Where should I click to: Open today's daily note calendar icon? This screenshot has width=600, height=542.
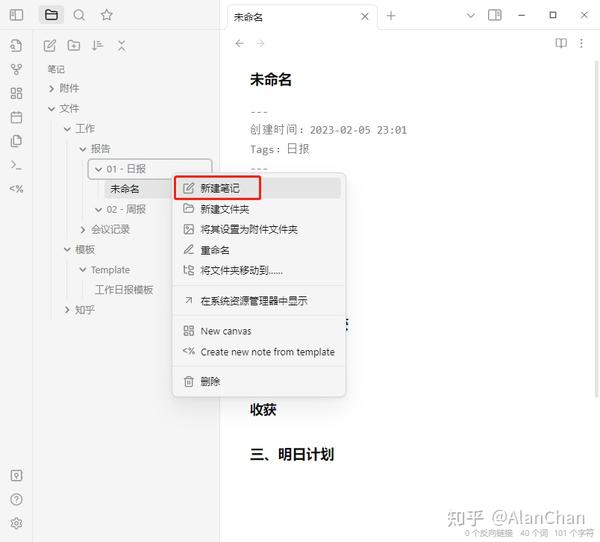click(x=16, y=117)
